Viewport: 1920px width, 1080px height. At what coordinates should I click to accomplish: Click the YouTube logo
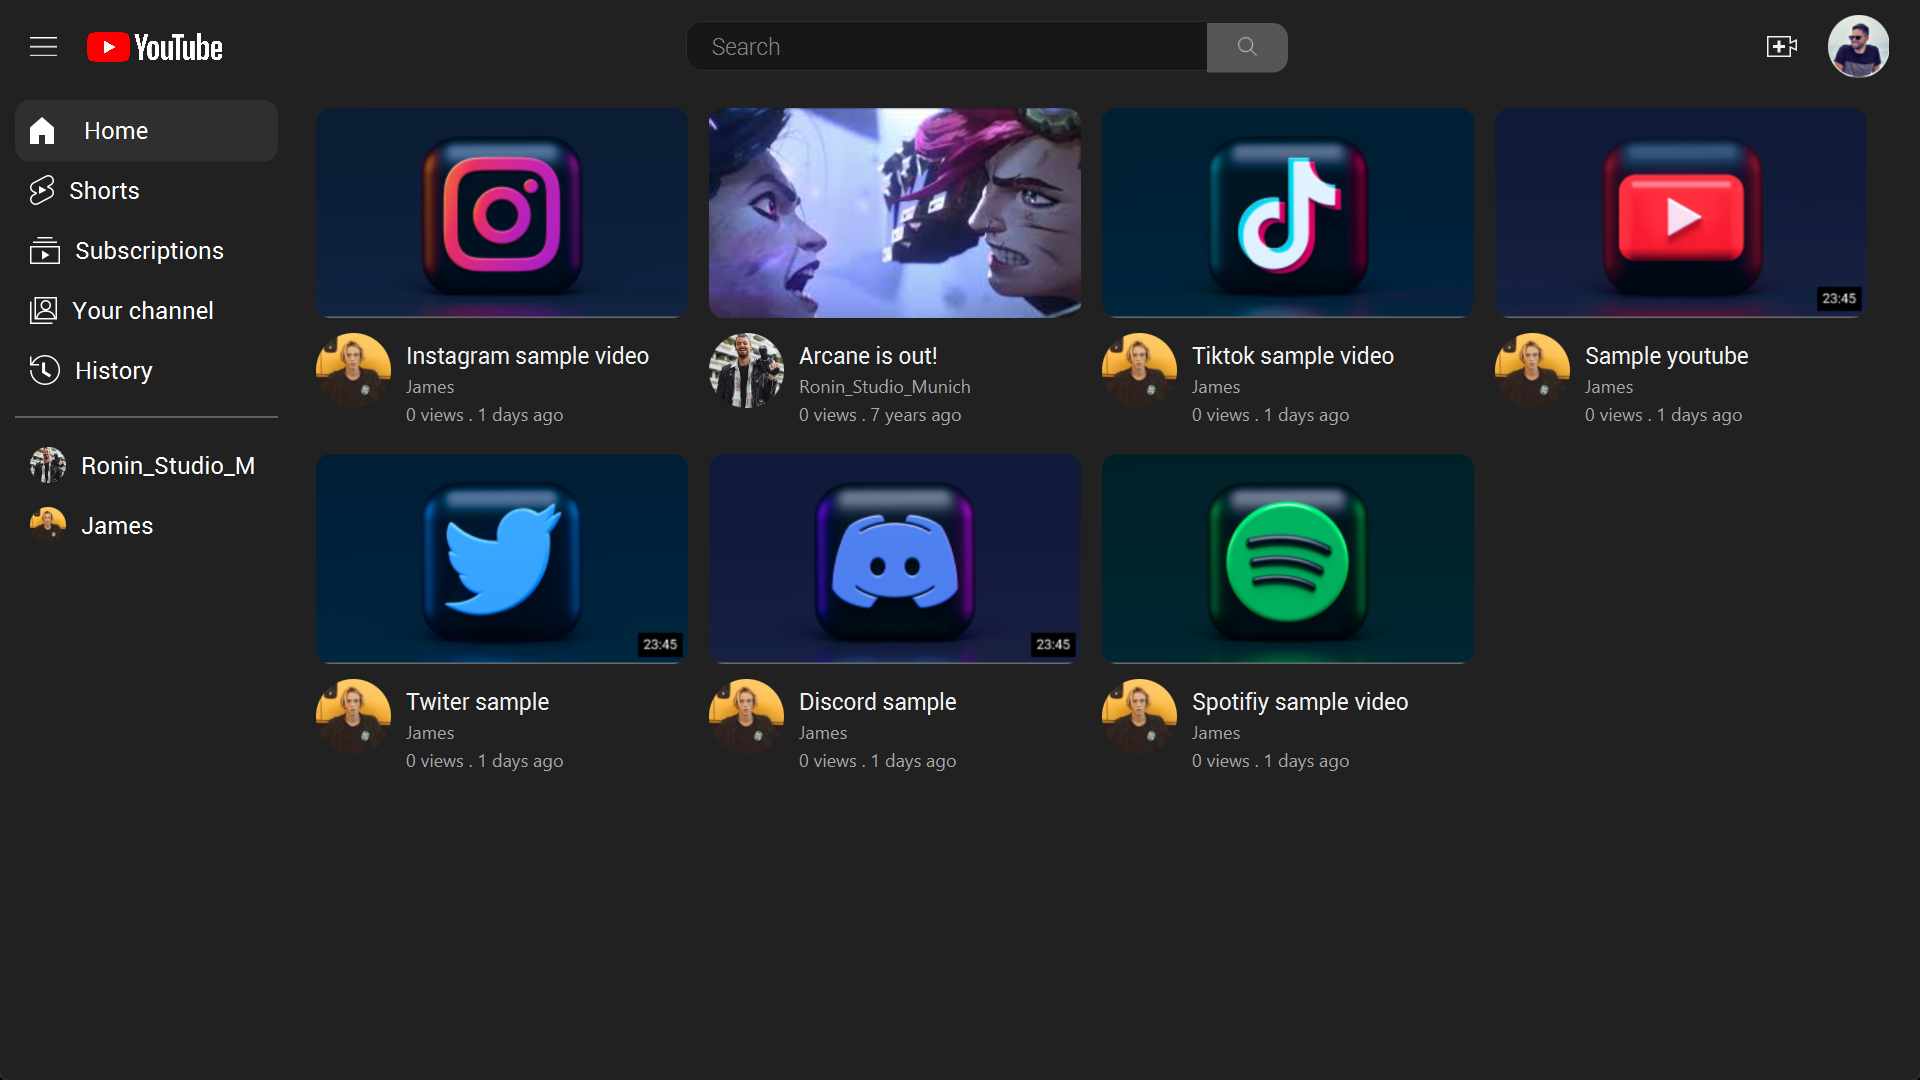(154, 46)
